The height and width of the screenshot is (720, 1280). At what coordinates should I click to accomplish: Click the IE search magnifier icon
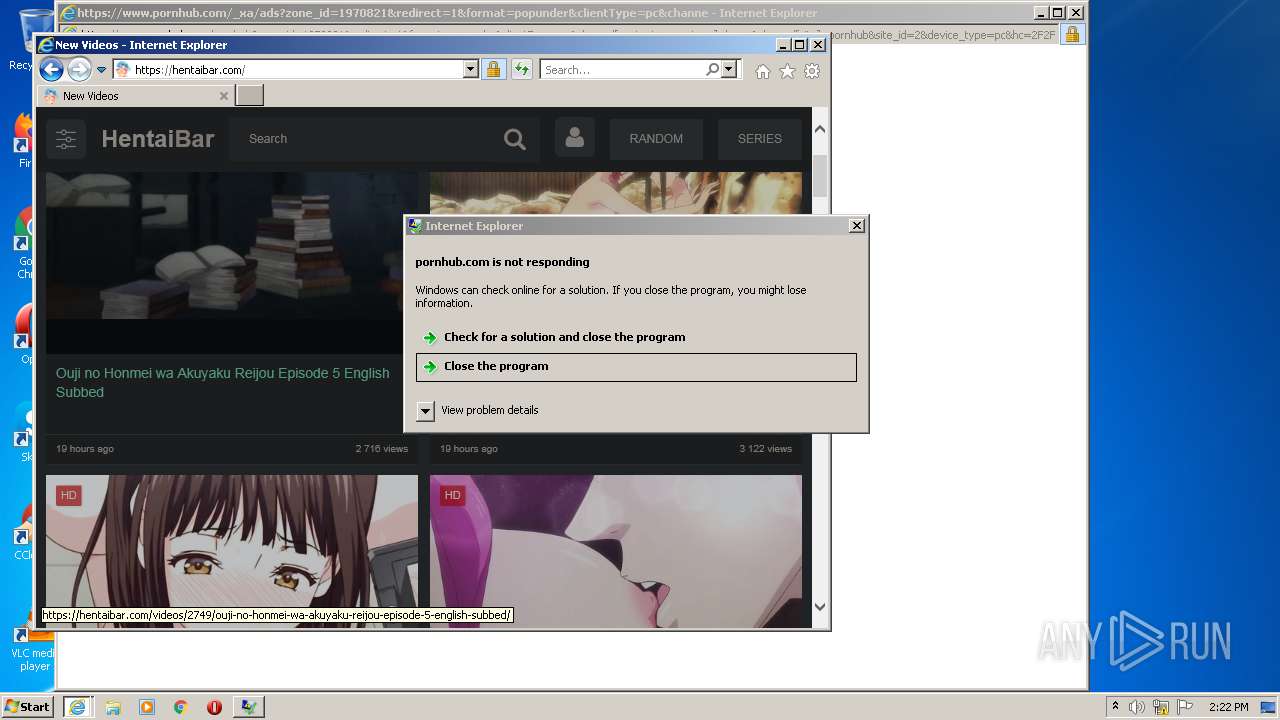(x=712, y=70)
